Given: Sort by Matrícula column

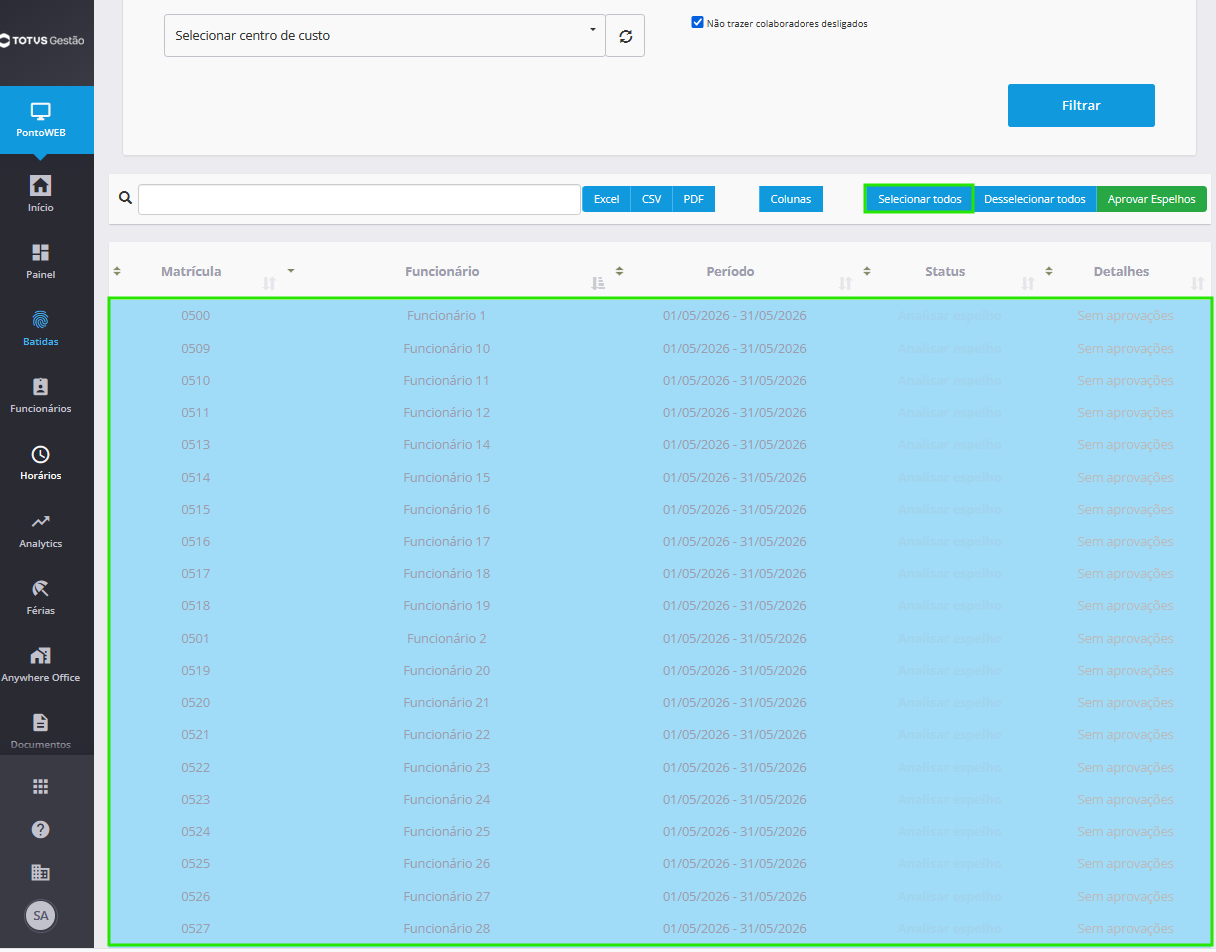Looking at the screenshot, I should coord(191,272).
